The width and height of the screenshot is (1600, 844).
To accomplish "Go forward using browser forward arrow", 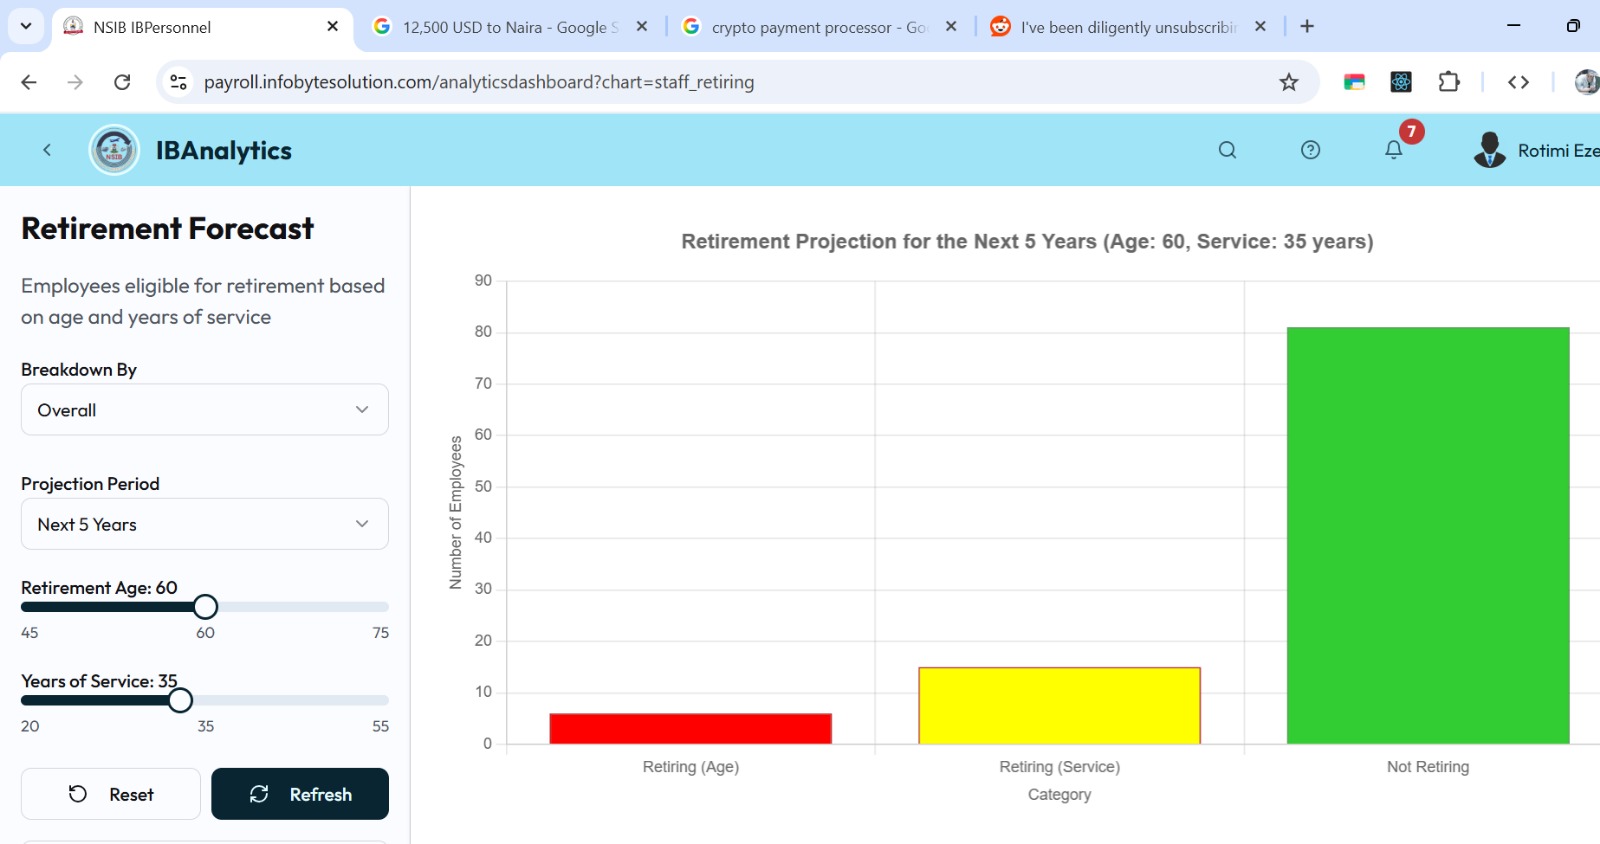I will 75,82.
